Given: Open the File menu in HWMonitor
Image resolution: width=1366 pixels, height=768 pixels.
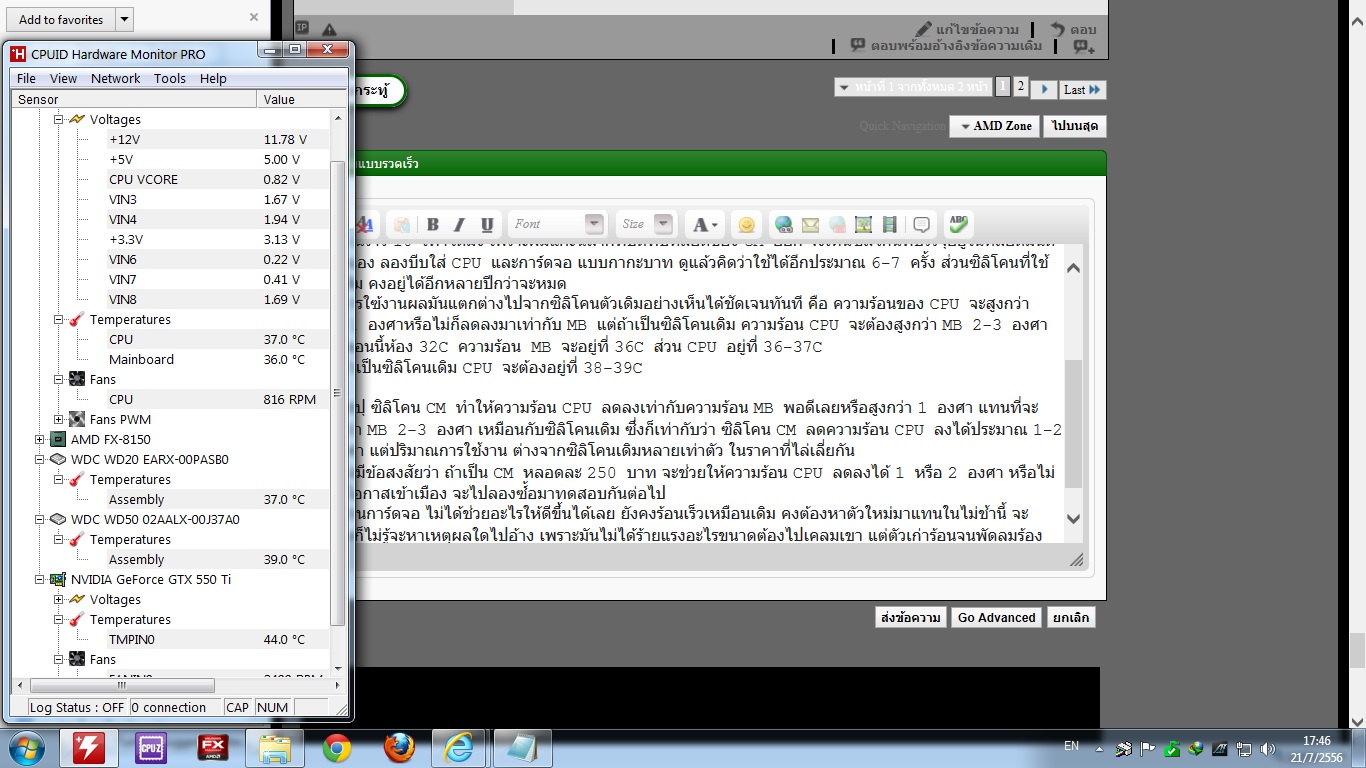Looking at the screenshot, I should pyautogui.click(x=26, y=78).
